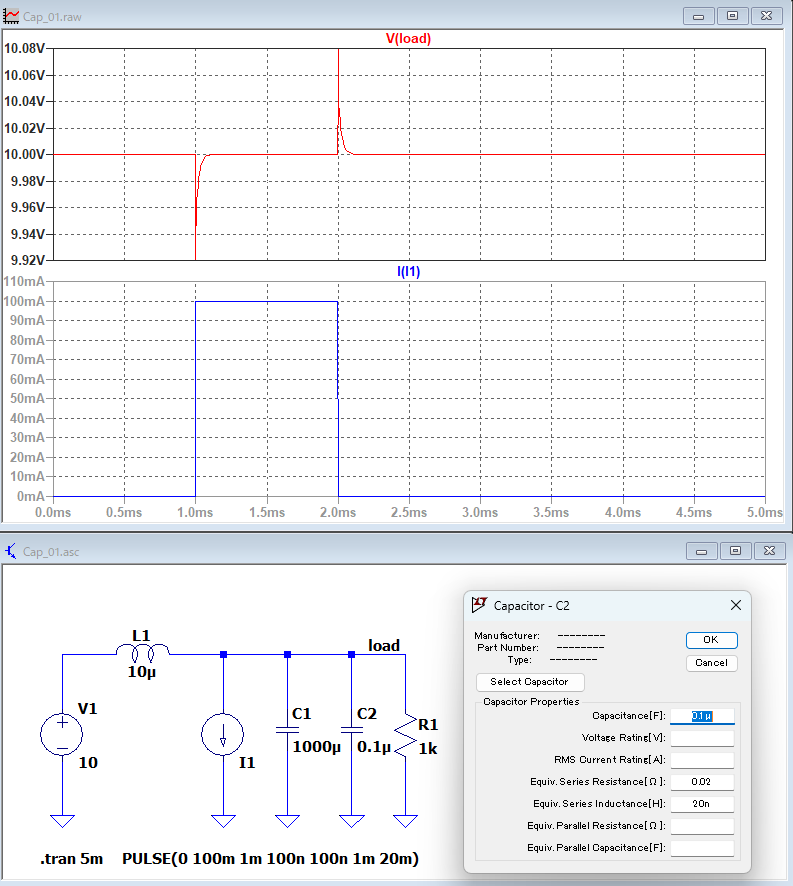Select the R1 resistor symbol
This screenshot has height=886, width=793.
click(405, 733)
